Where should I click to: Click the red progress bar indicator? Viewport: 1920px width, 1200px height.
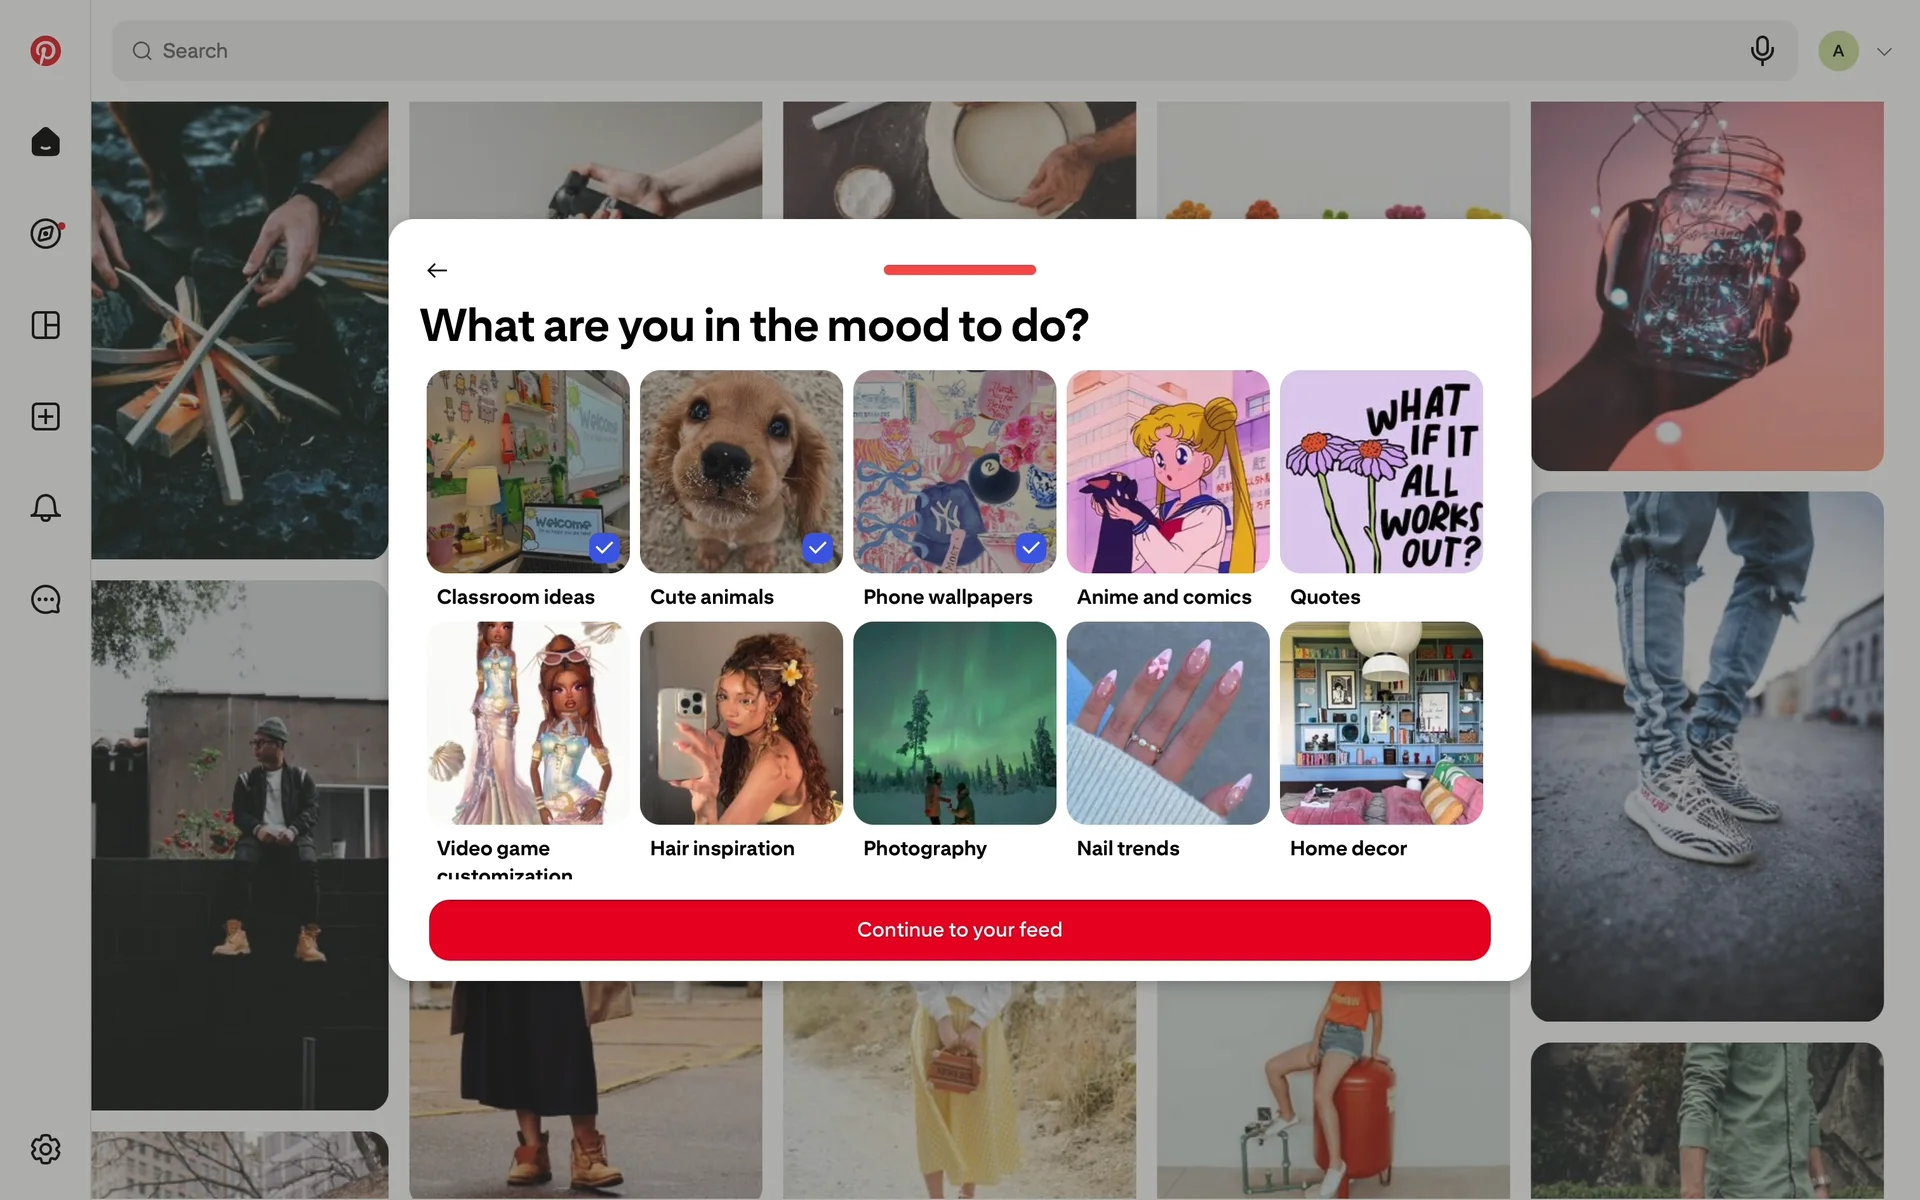click(959, 270)
